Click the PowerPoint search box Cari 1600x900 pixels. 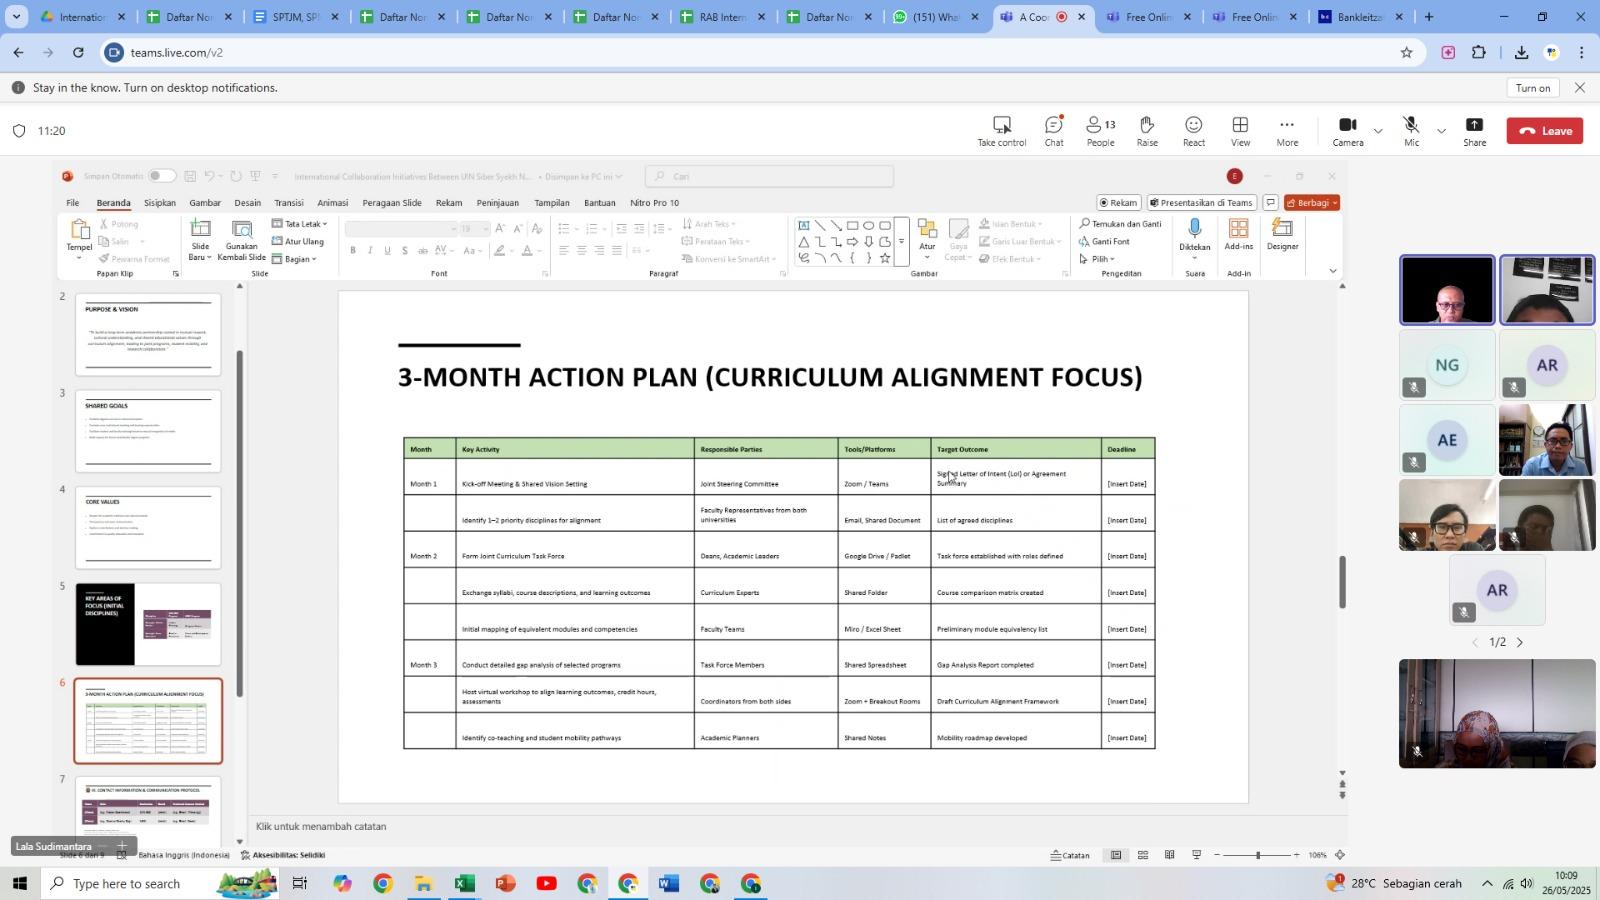769,176
